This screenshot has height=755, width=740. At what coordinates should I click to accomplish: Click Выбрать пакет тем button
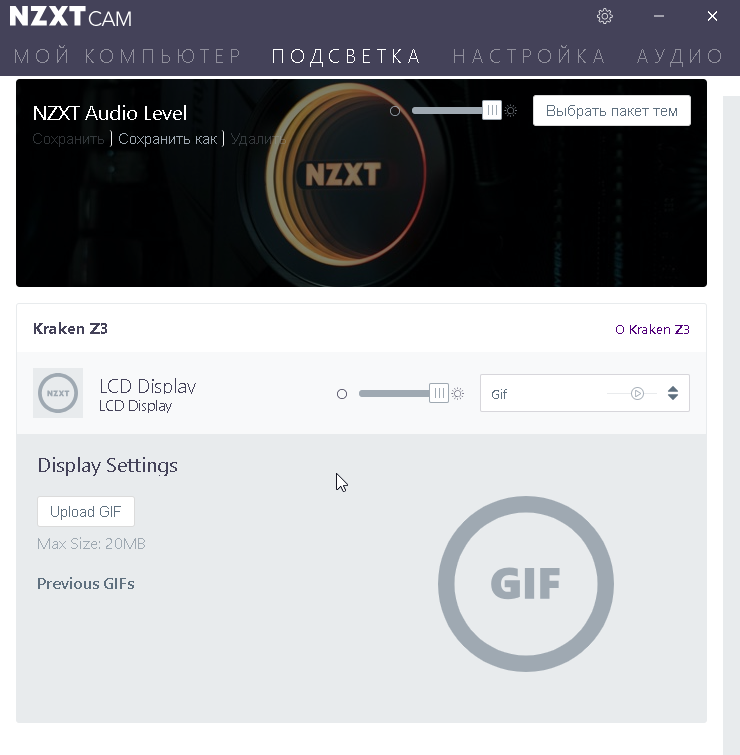(611, 111)
